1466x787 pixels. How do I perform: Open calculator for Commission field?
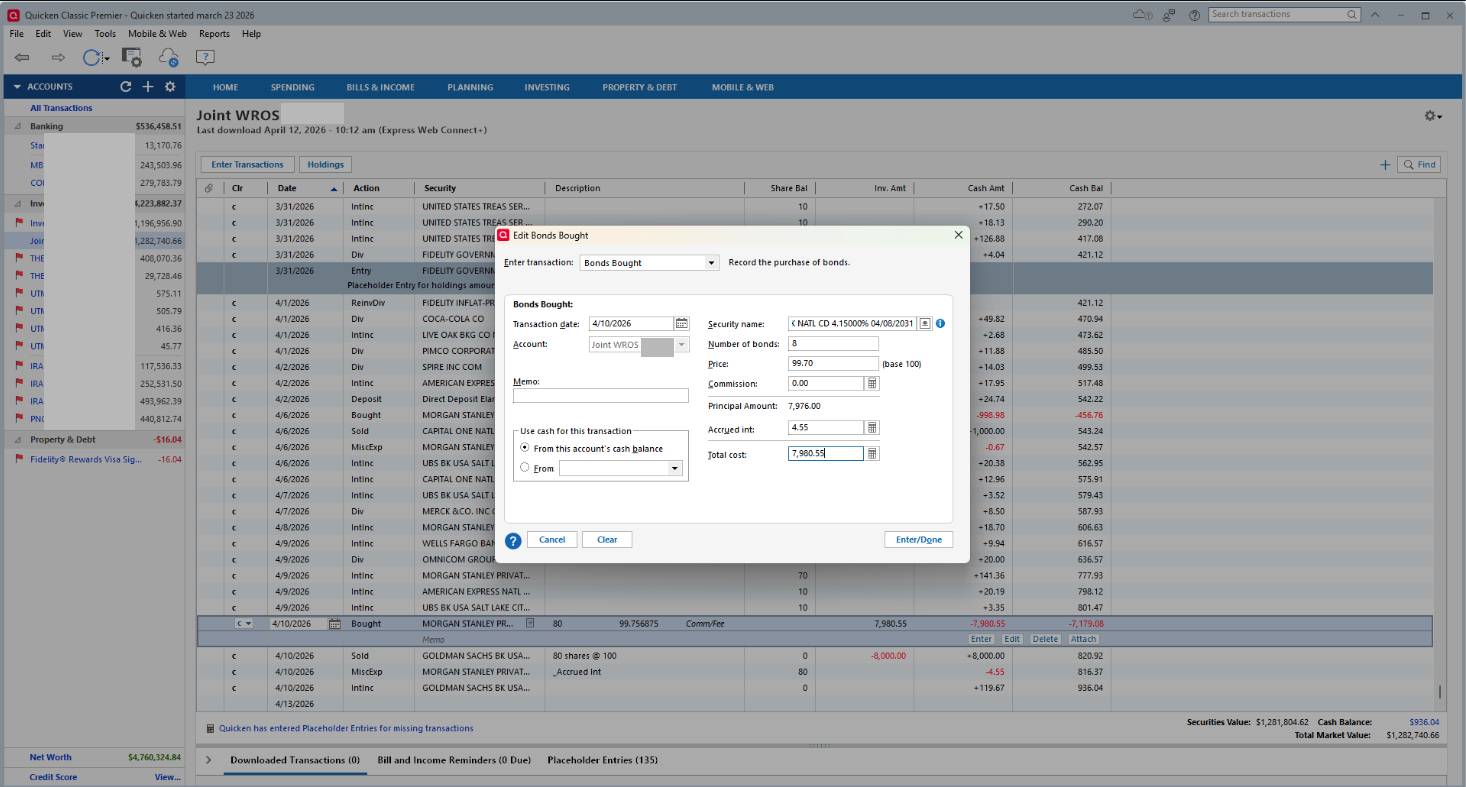(872, 383)
